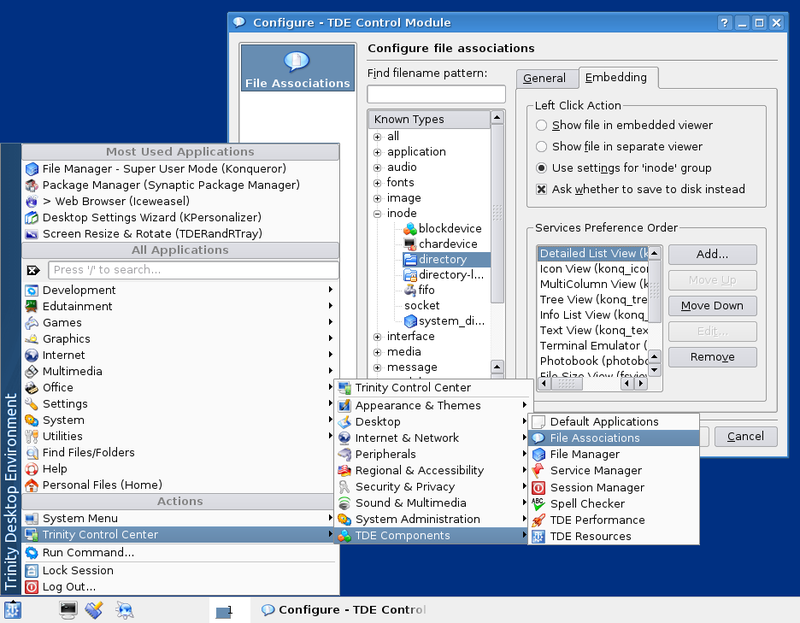
Task: Click the Help lifebuoy icon
Action: point(32,469)
